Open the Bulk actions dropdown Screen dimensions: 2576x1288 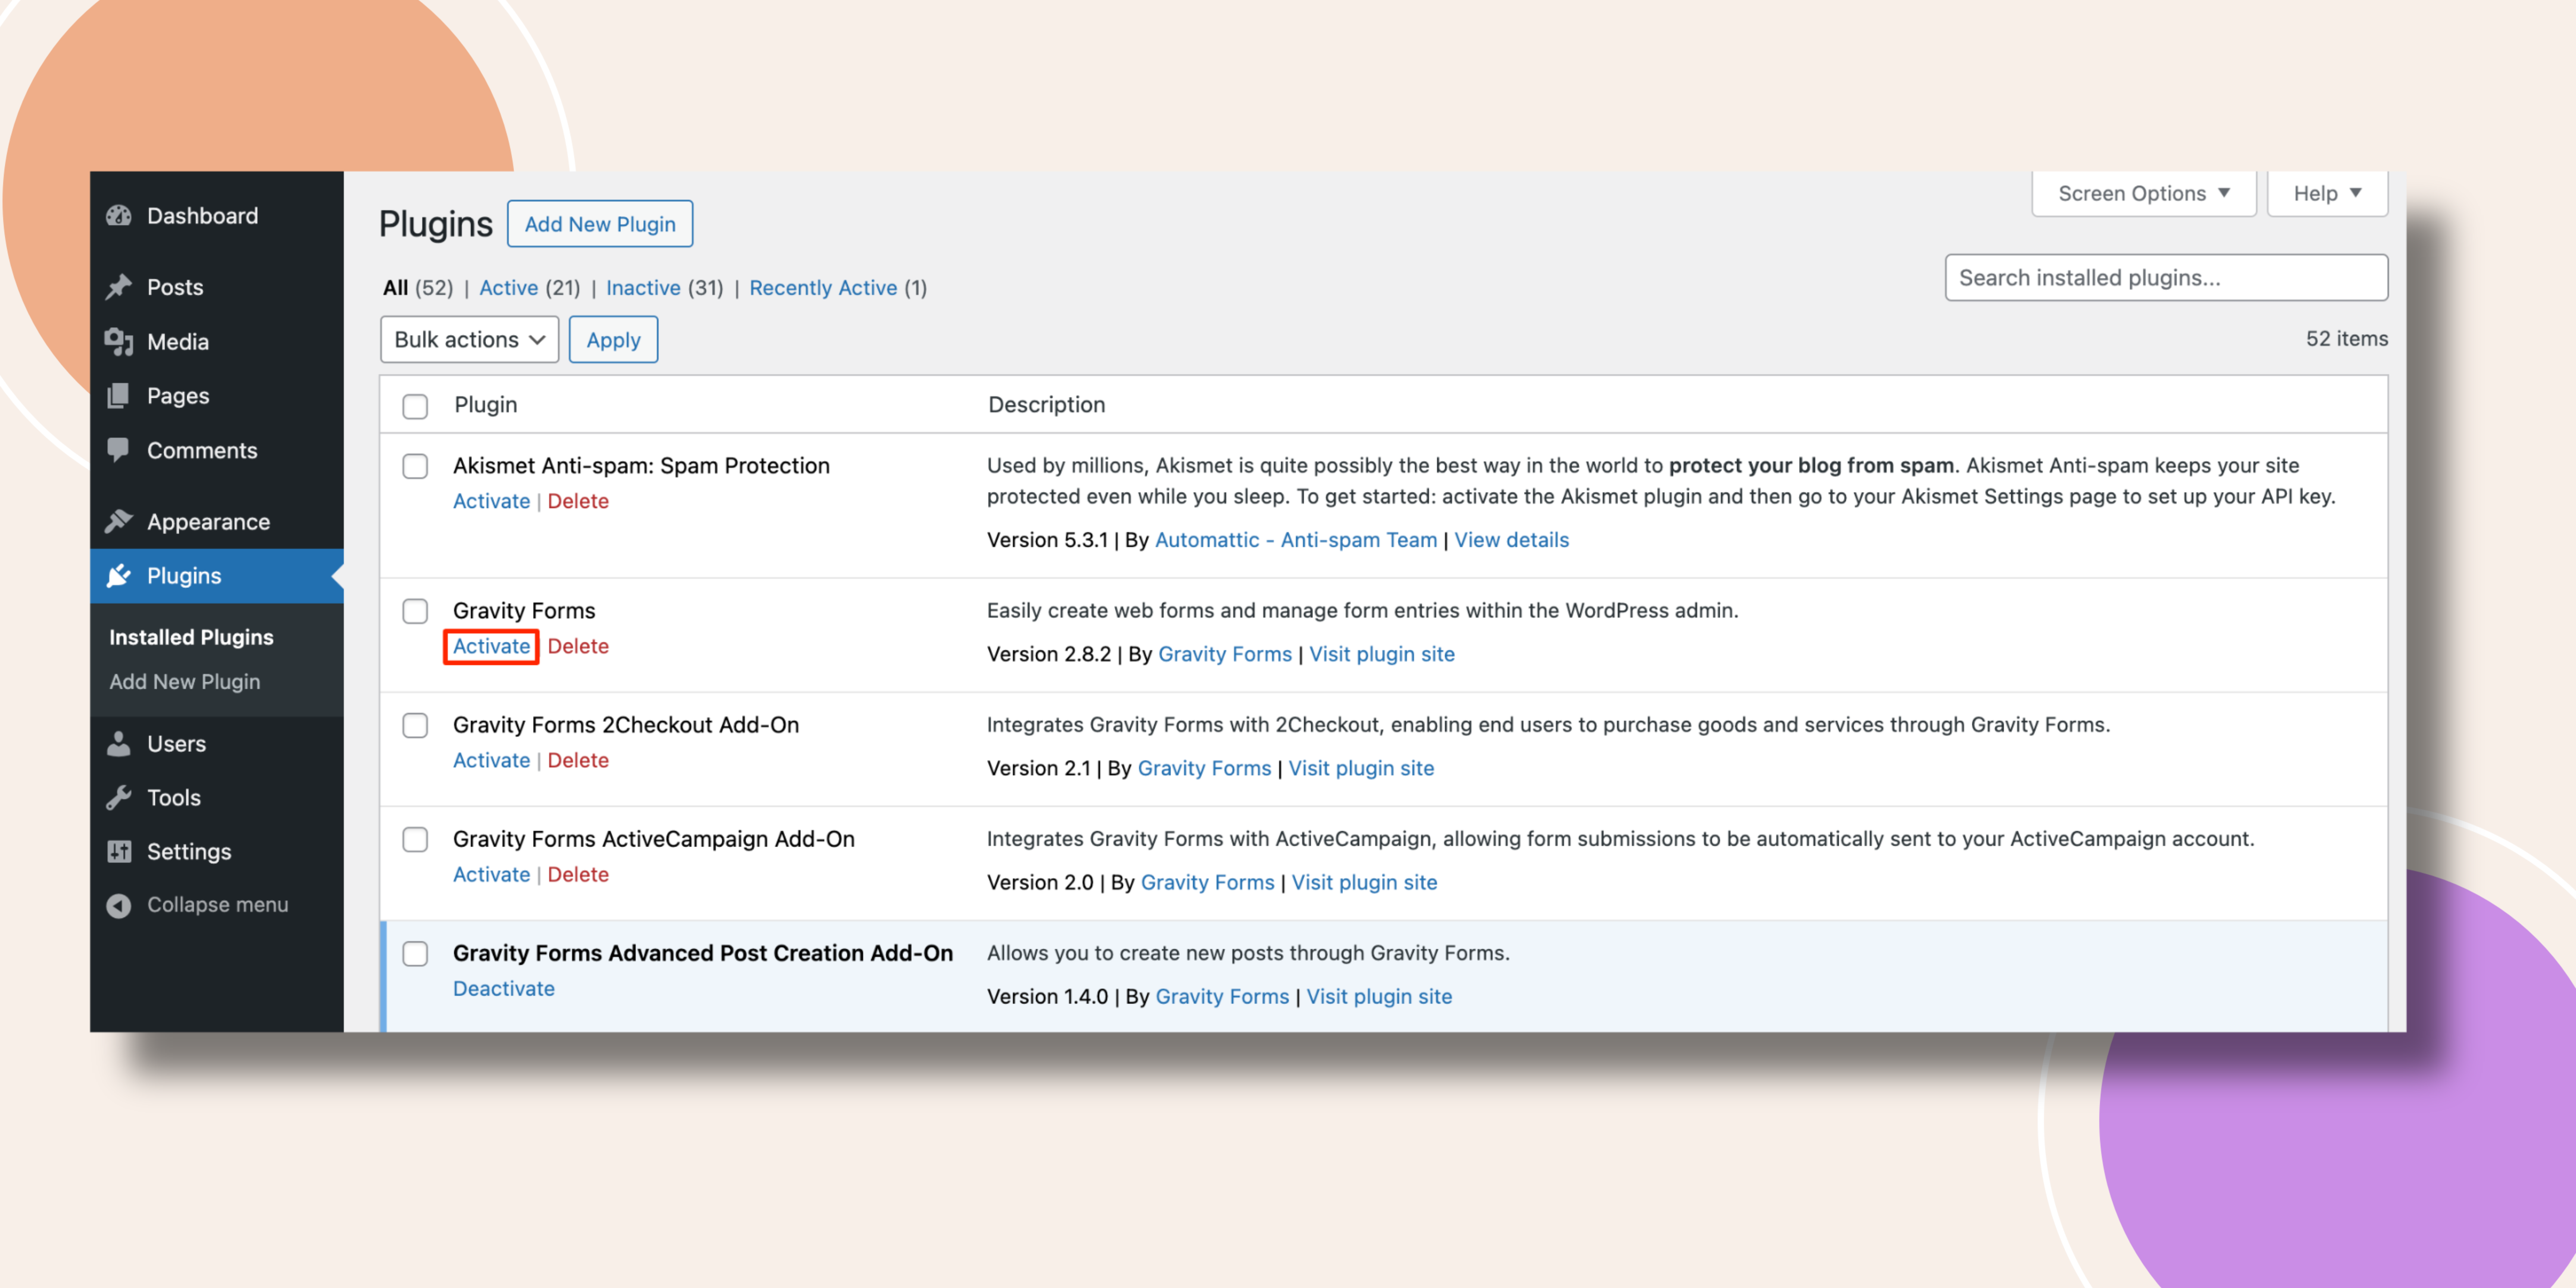pyautogui.click(x=469, y=340)
